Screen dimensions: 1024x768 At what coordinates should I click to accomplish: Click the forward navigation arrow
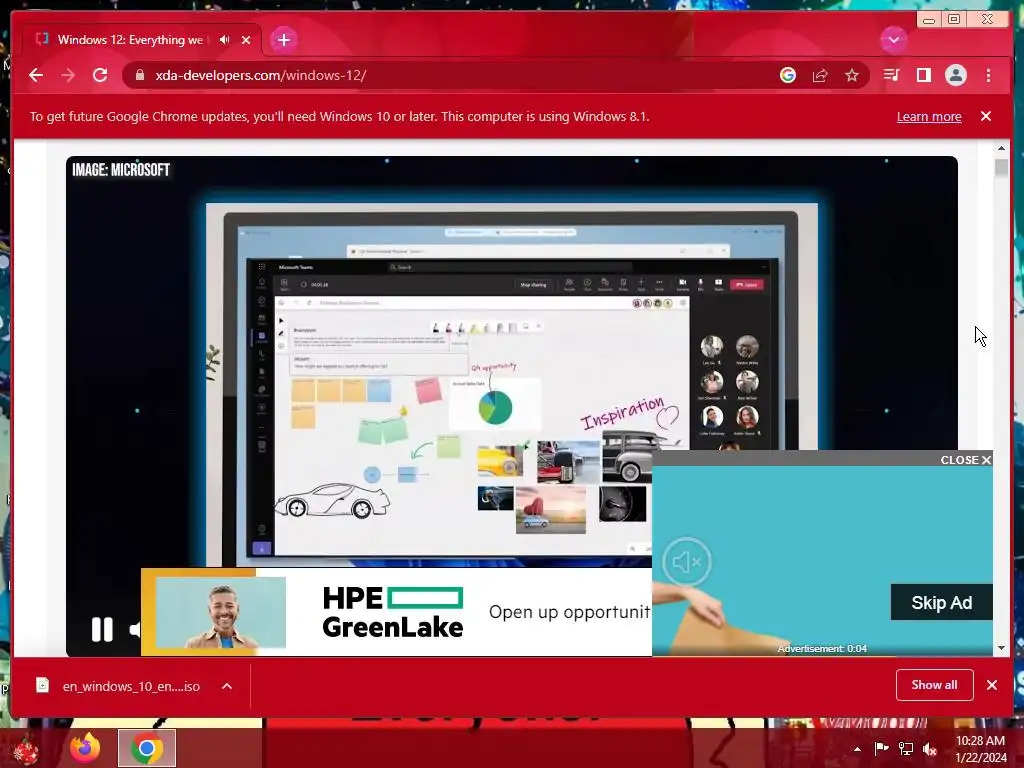pos(68,75)
